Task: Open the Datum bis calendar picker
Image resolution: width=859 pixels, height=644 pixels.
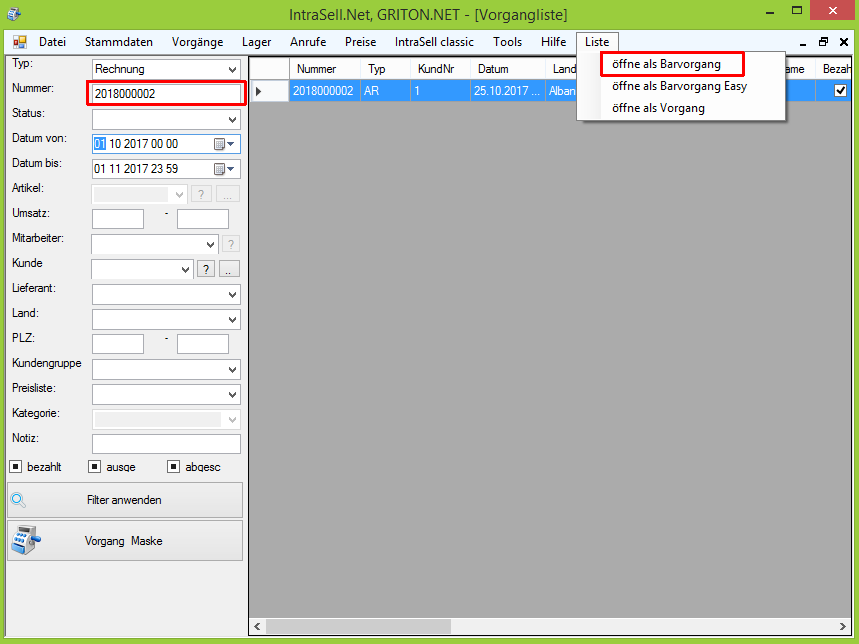Action: [x=225, y=169]
